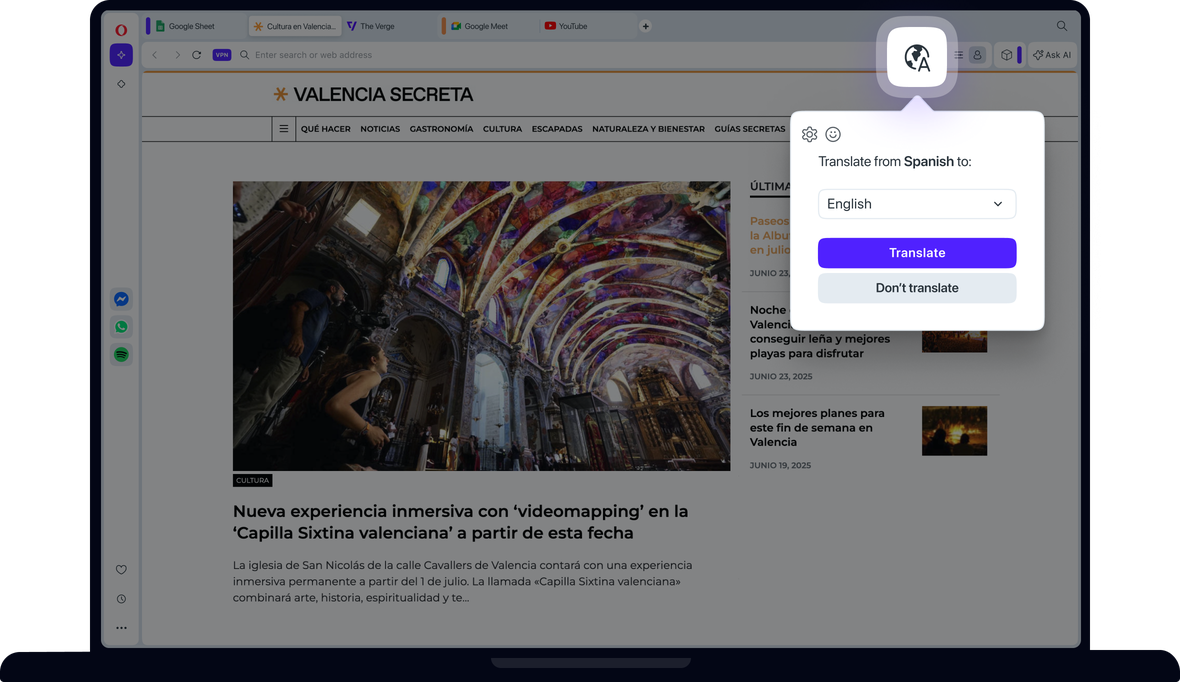Expand the site hamburger menu

click(284, 129)
